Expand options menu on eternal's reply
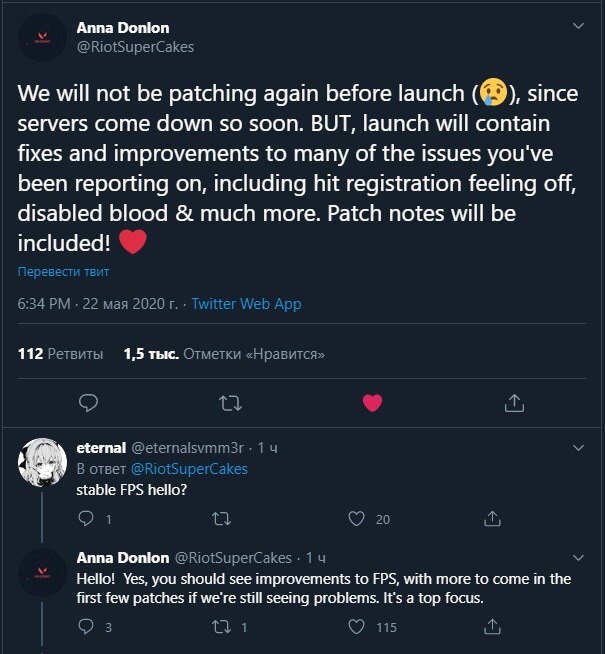This screenshot has width=605, height=654. (x=577, y=448)
